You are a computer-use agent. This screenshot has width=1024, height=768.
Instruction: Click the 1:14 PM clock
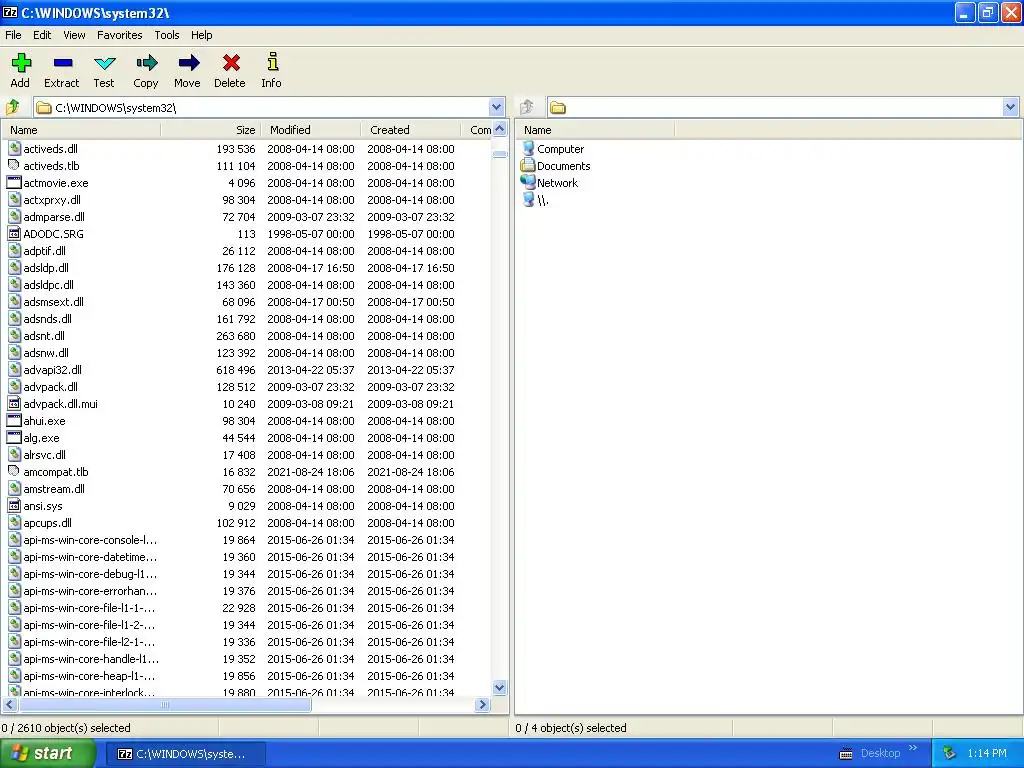coord(987,754)
